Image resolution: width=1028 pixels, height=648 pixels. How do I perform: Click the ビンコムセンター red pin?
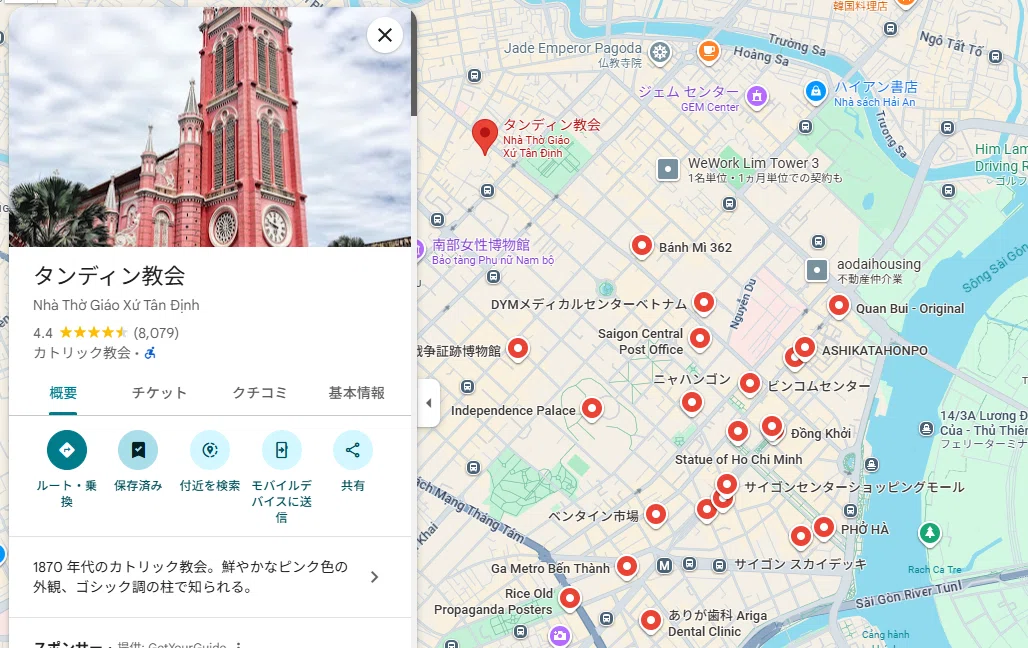(750, 384)
